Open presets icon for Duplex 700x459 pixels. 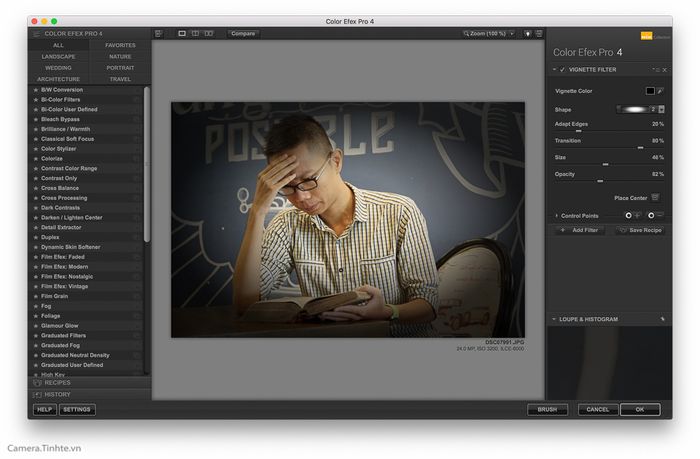[x=137, y=237]
